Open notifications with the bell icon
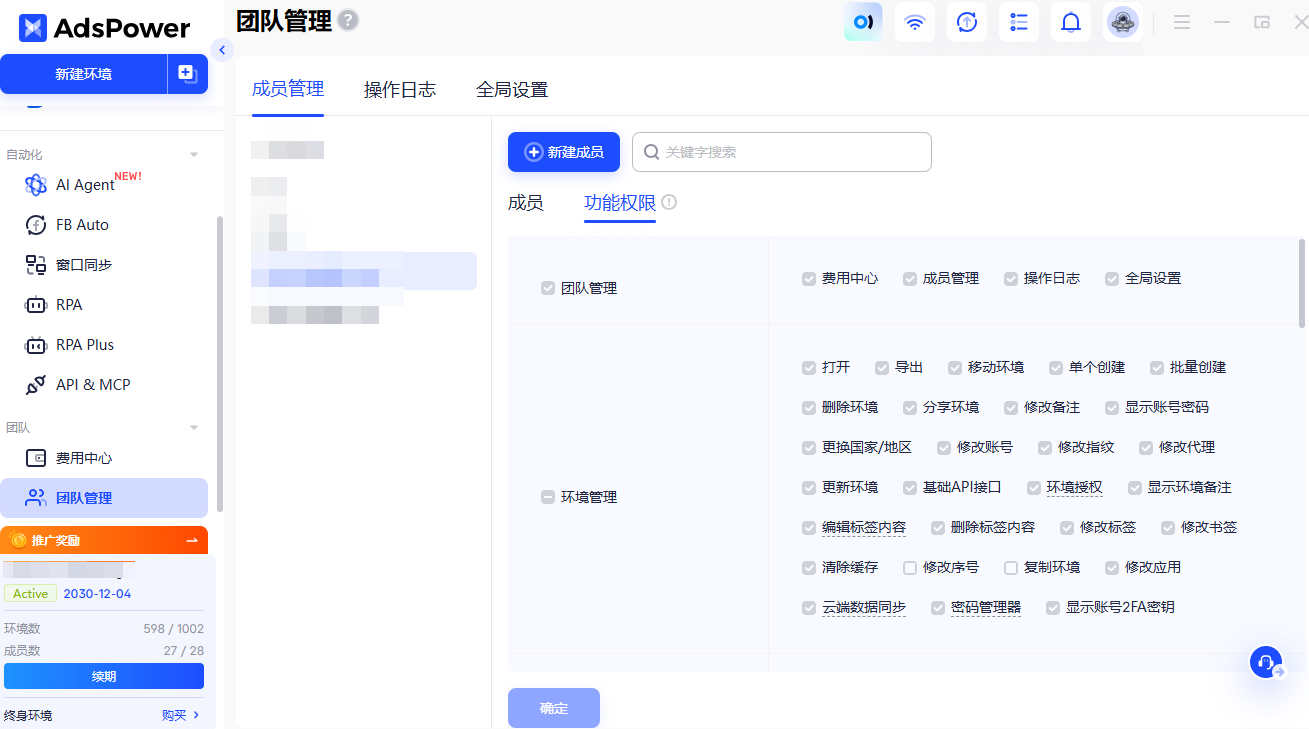 (1071, 22)
